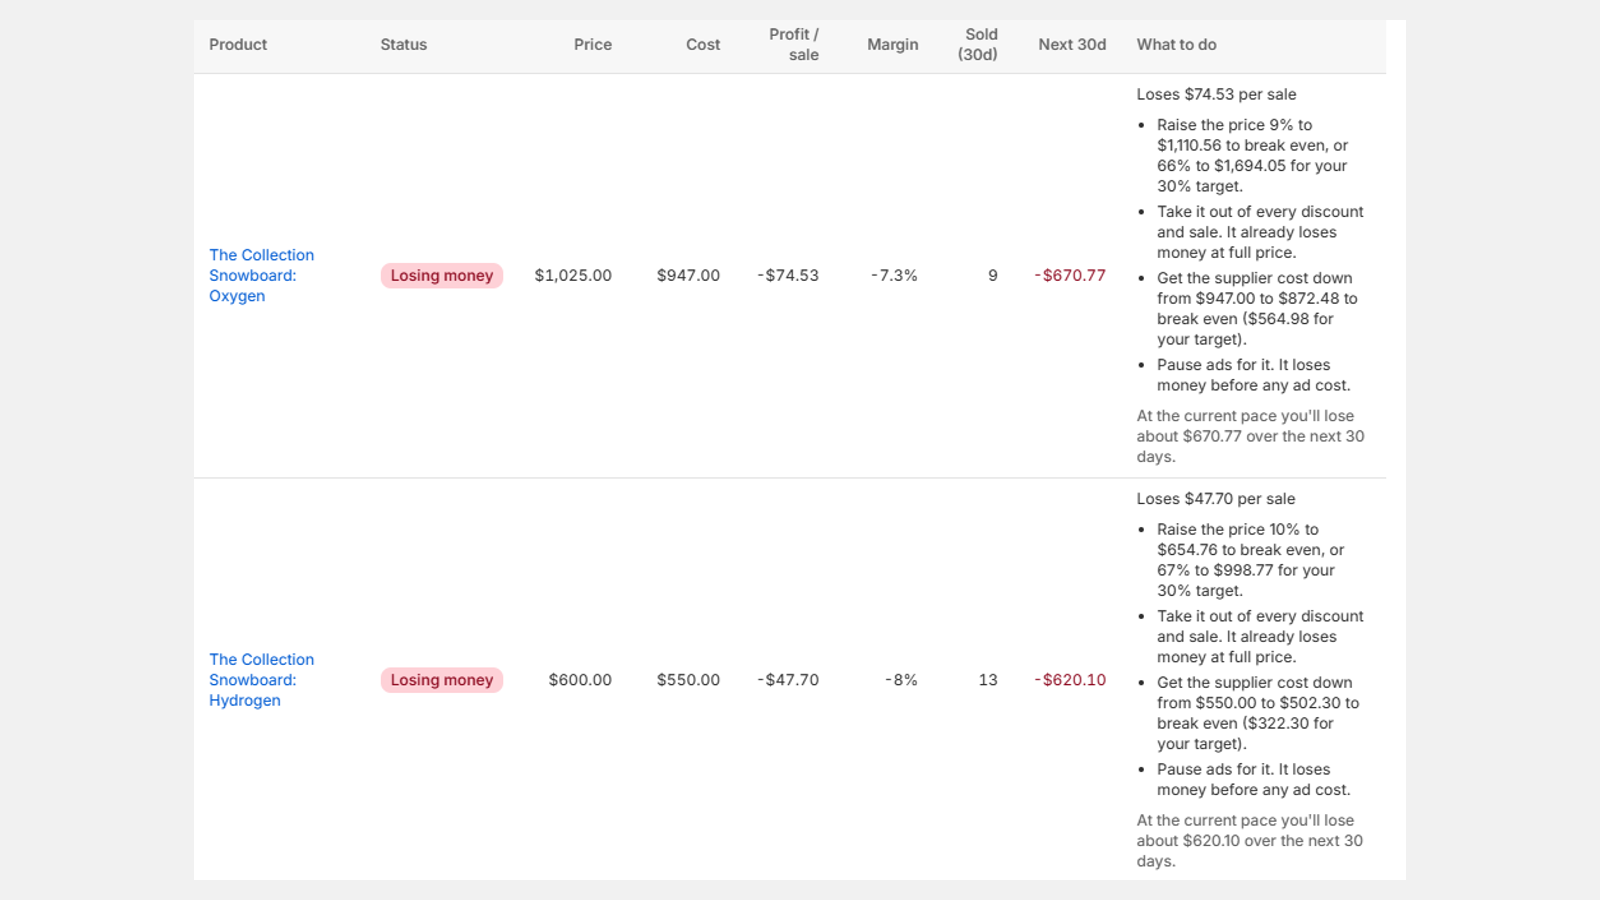The width and height of the screenshot is (1600, 900).
Task: Select the $1,025.00 price cell
Action: tap(573, 275)
